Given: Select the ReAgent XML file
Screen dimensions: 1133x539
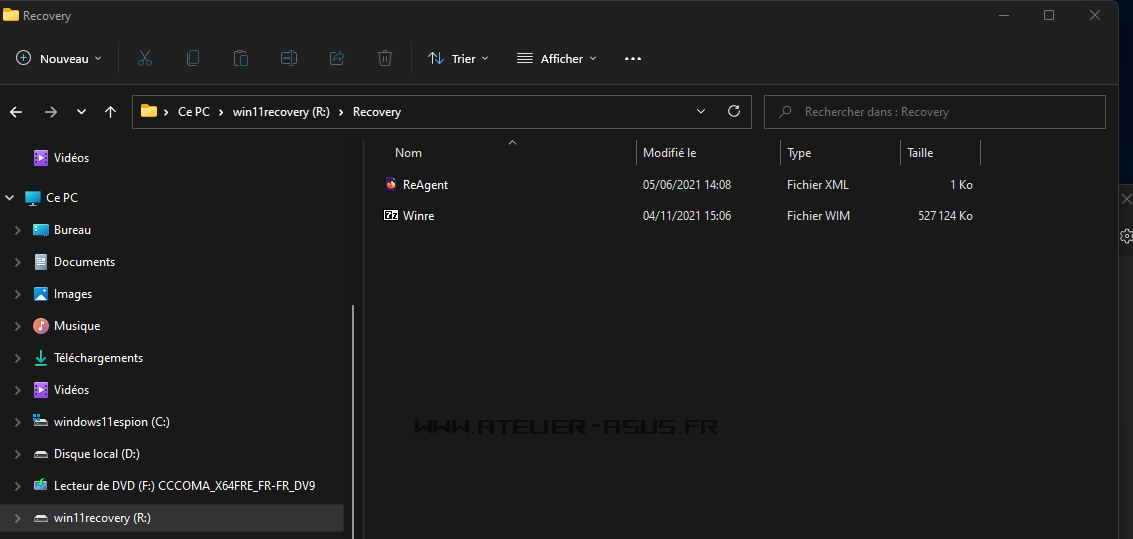Looking at the screenshot, I should (425, 185).
